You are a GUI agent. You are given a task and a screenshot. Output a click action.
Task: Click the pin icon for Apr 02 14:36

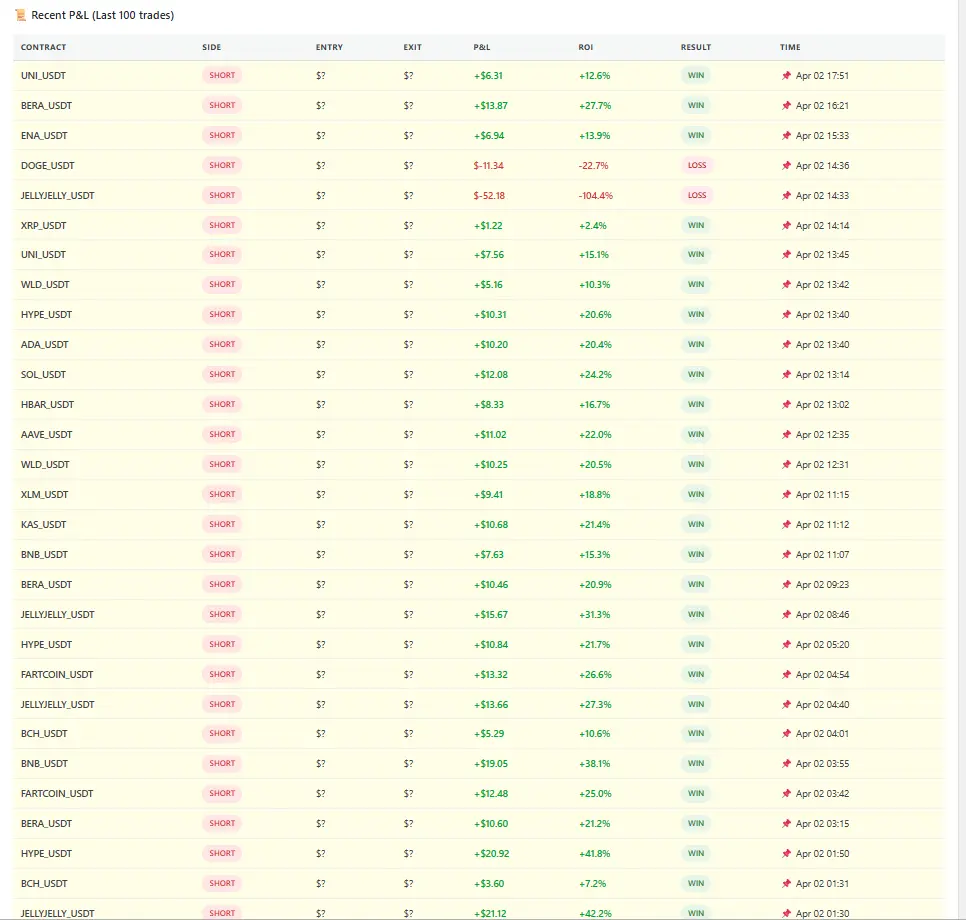pos(786,166)
